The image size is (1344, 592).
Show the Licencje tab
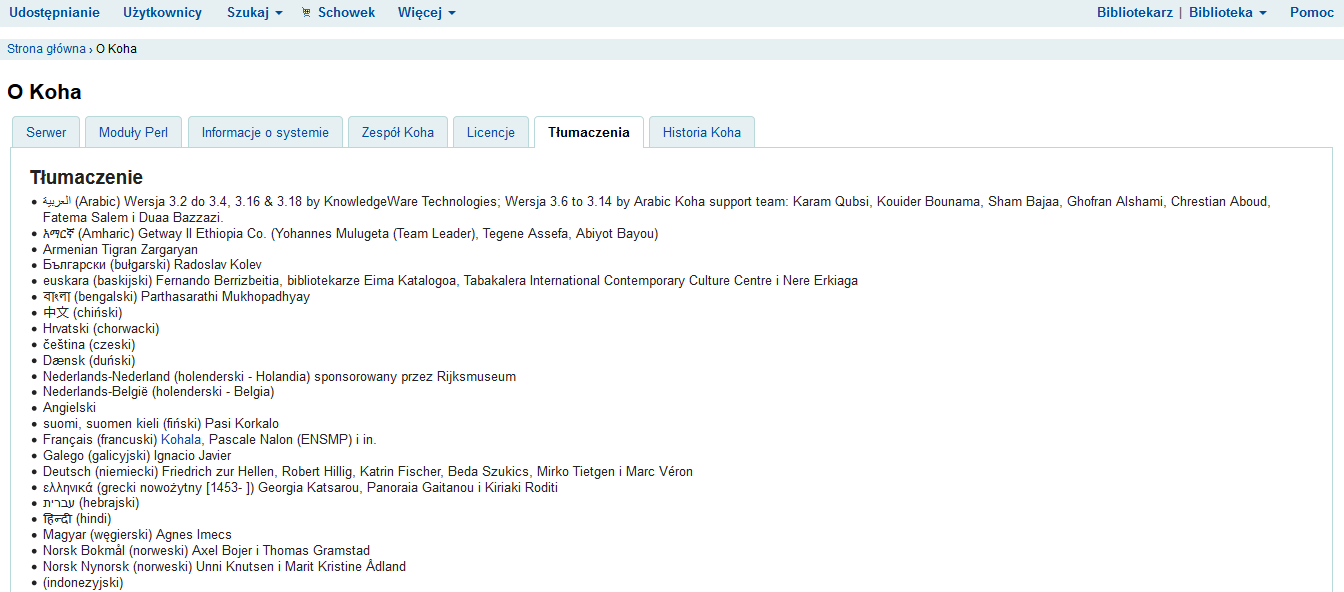click(490, 132)
